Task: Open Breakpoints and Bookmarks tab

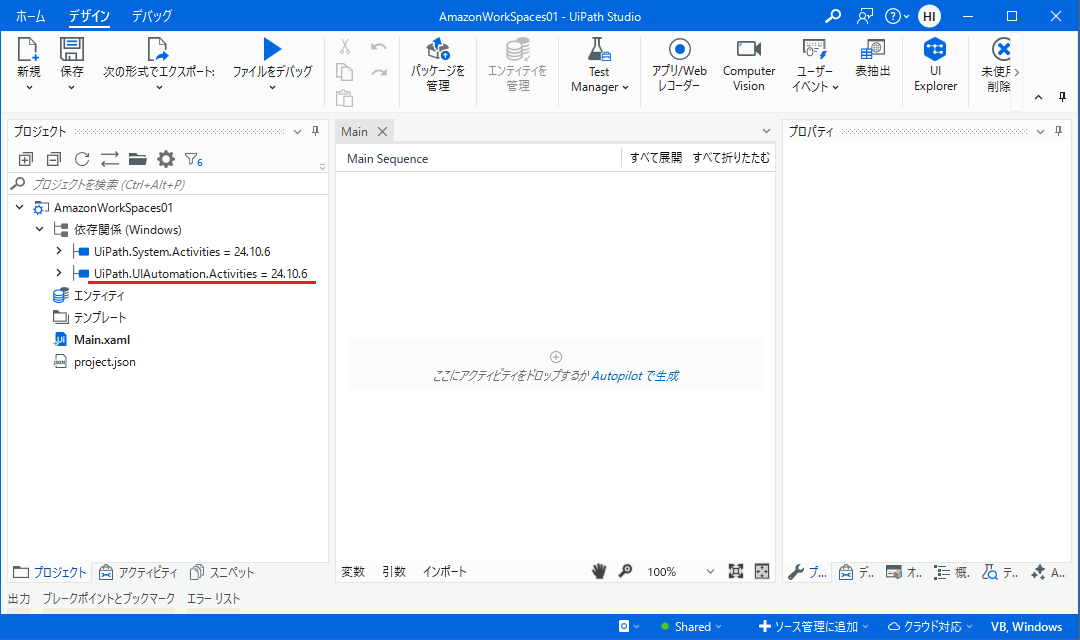Action: point(108,599)
